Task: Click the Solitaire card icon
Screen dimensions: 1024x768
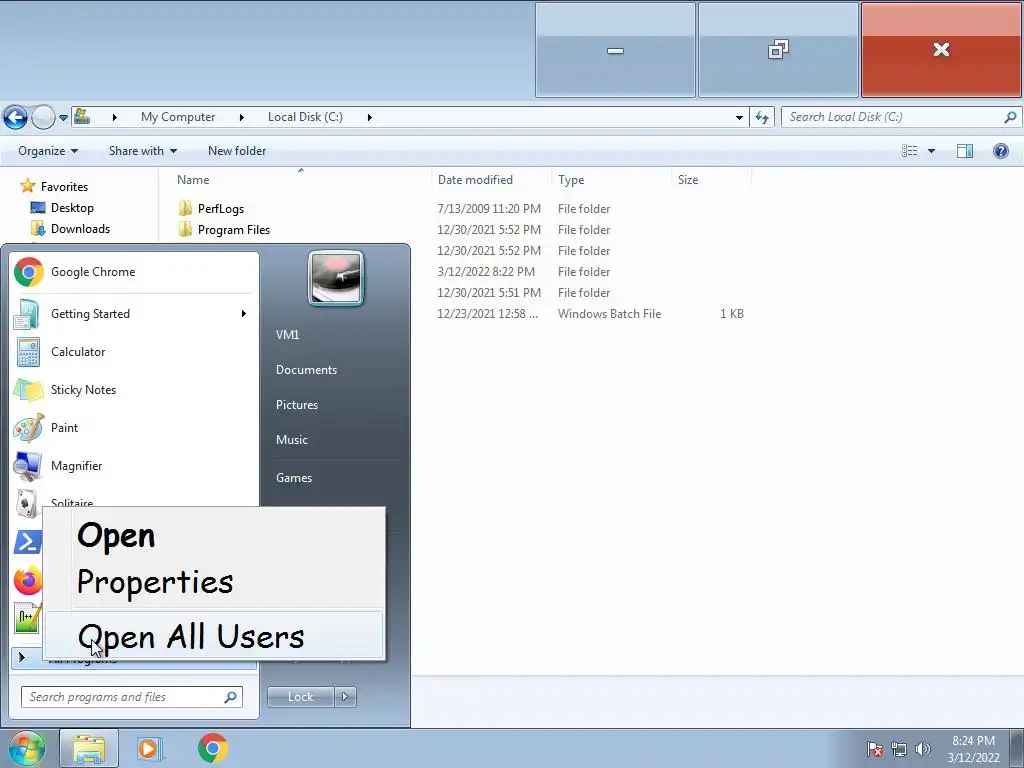Action: point(27,504)
